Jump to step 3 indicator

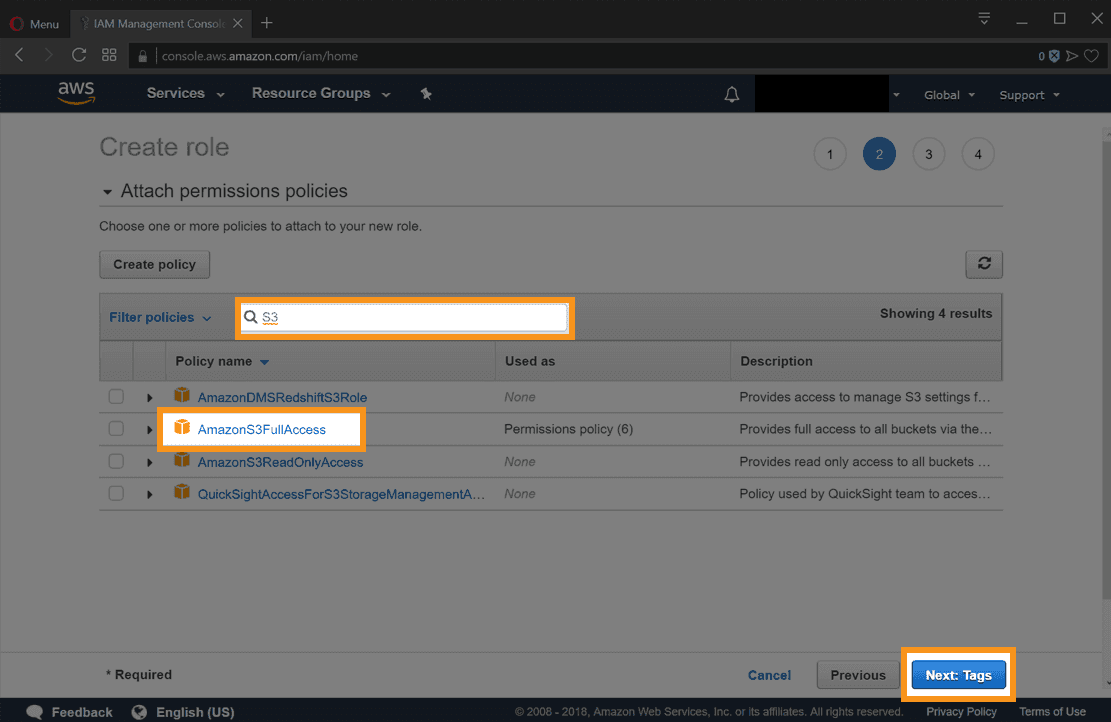928,154
